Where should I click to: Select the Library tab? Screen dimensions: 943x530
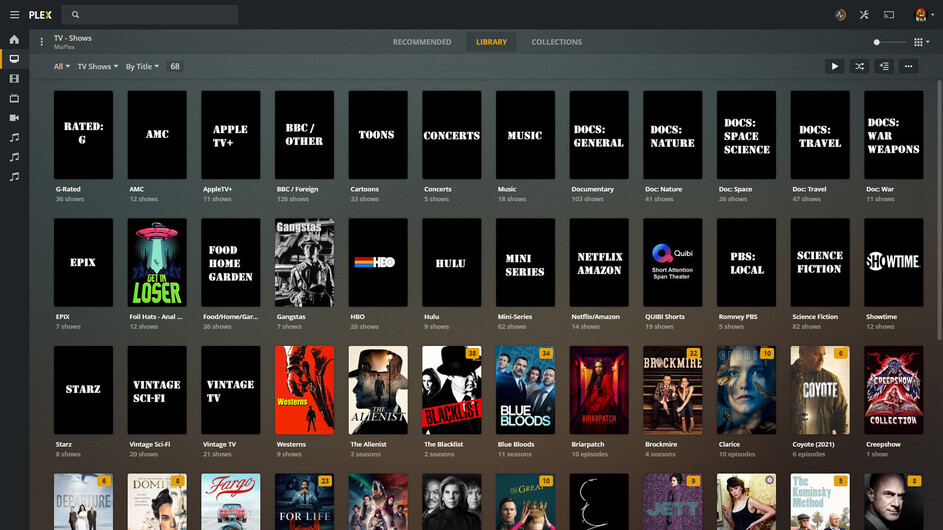[491, 42]
